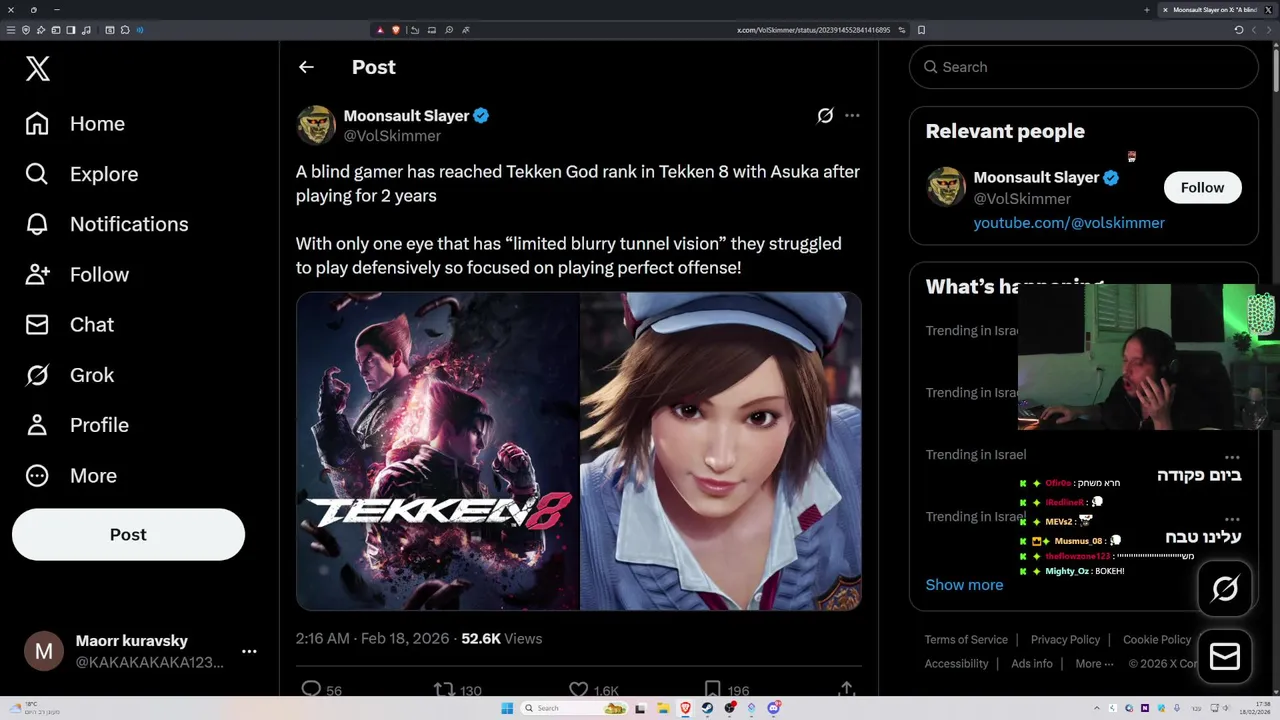
Task: Open the floating Grok button
Action: [x=1225, y=588]
